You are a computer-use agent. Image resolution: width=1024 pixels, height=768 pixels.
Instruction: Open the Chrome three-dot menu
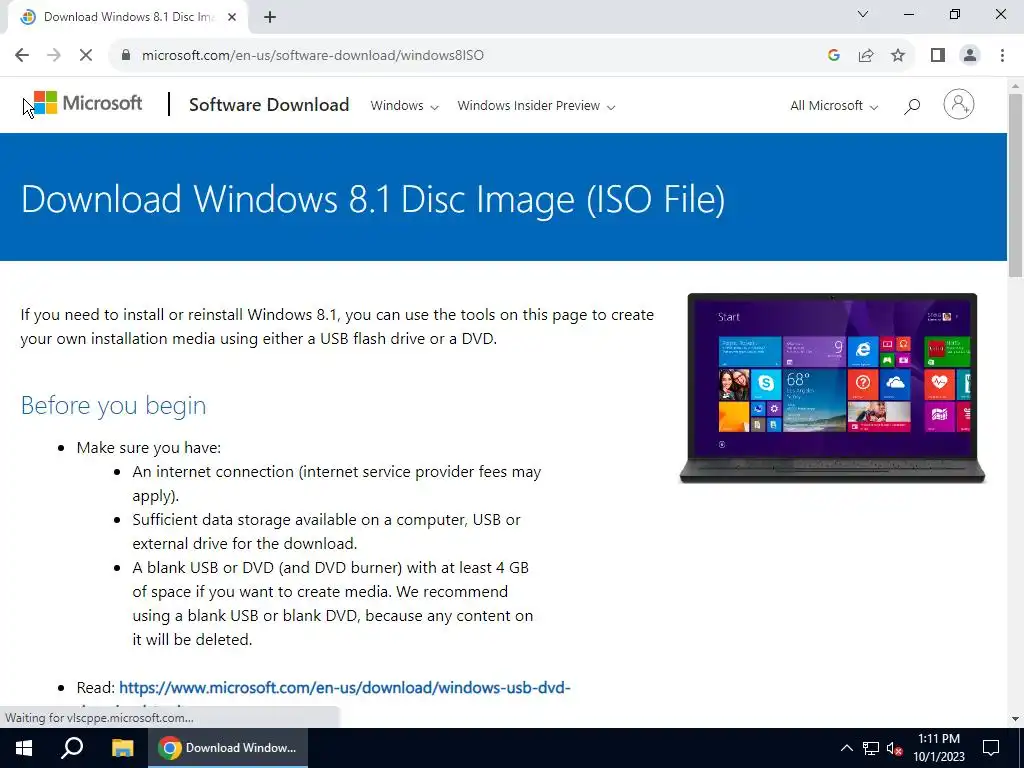coord(1002,55)
